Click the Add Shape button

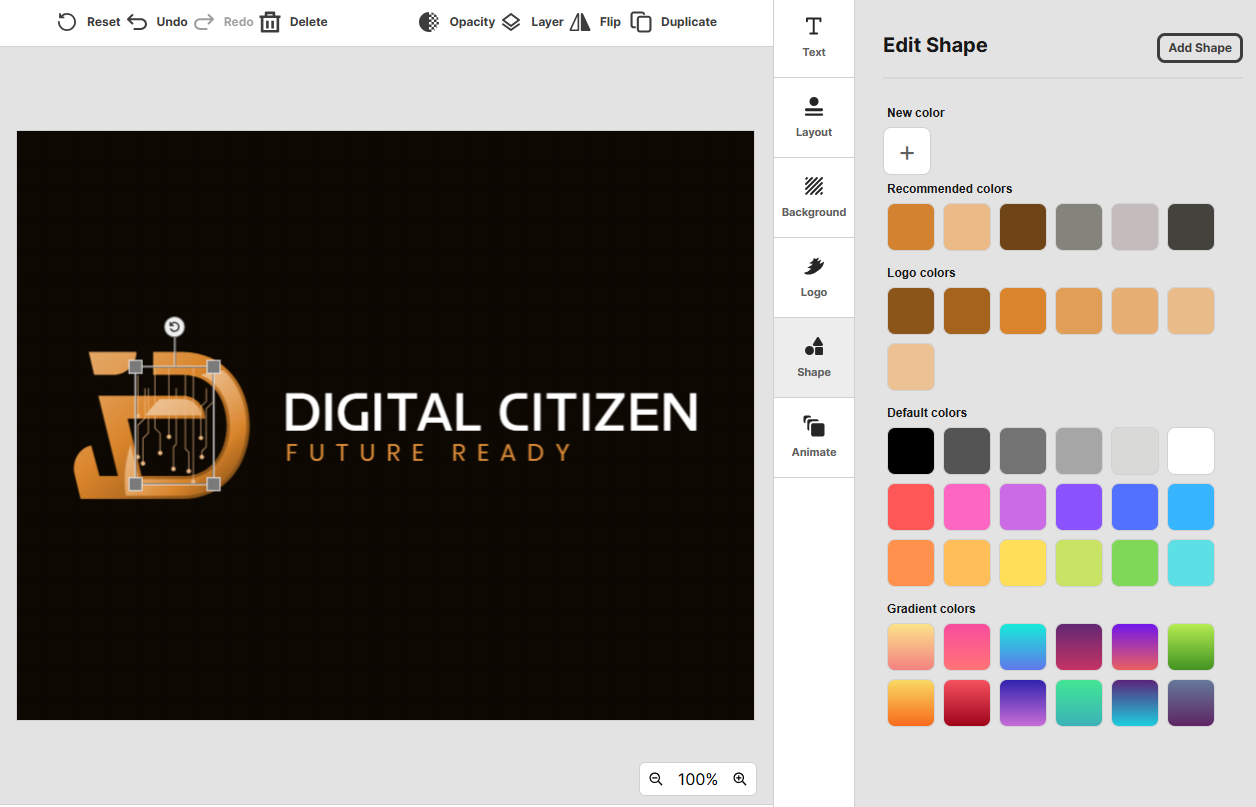coord(1200,48)
